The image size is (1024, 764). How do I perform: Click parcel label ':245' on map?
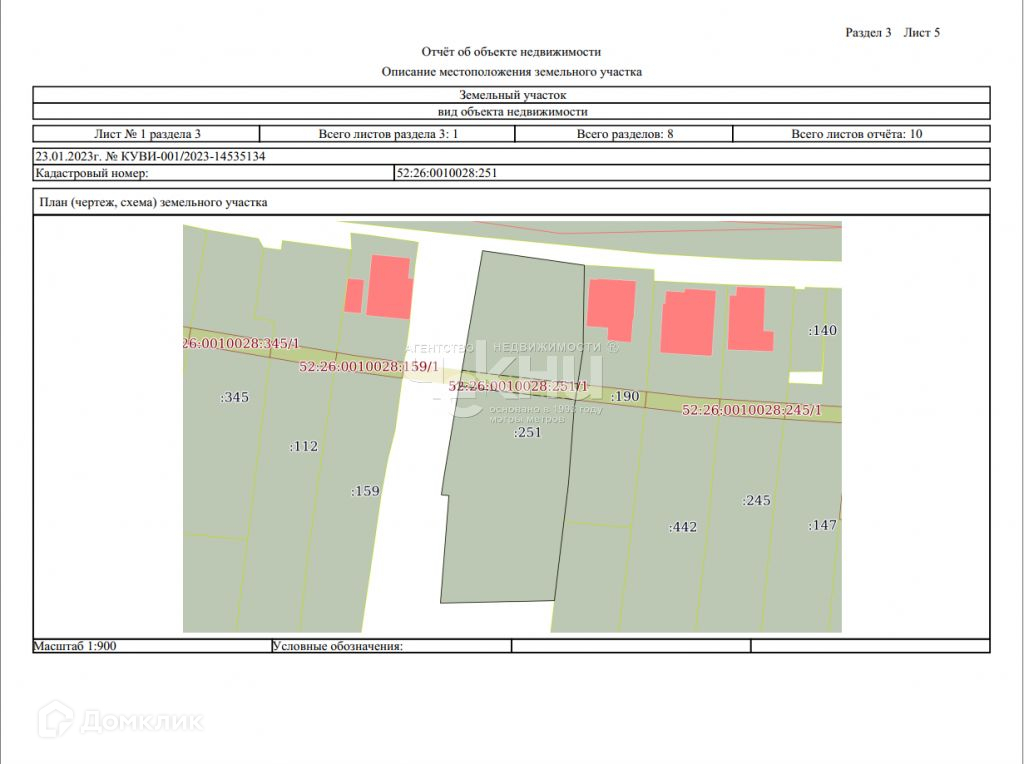pyautogui.click(x=756, y=501)
